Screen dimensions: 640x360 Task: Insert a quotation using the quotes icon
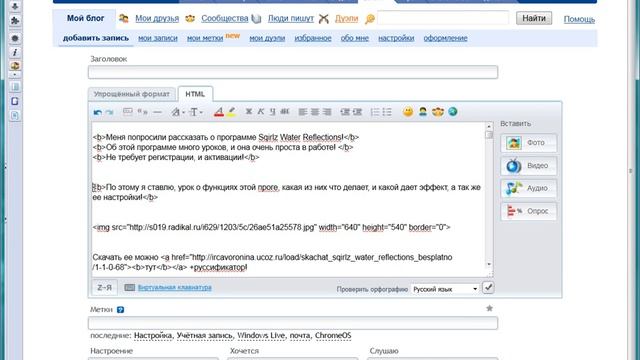pyautogui.click(x=142, y=111)
